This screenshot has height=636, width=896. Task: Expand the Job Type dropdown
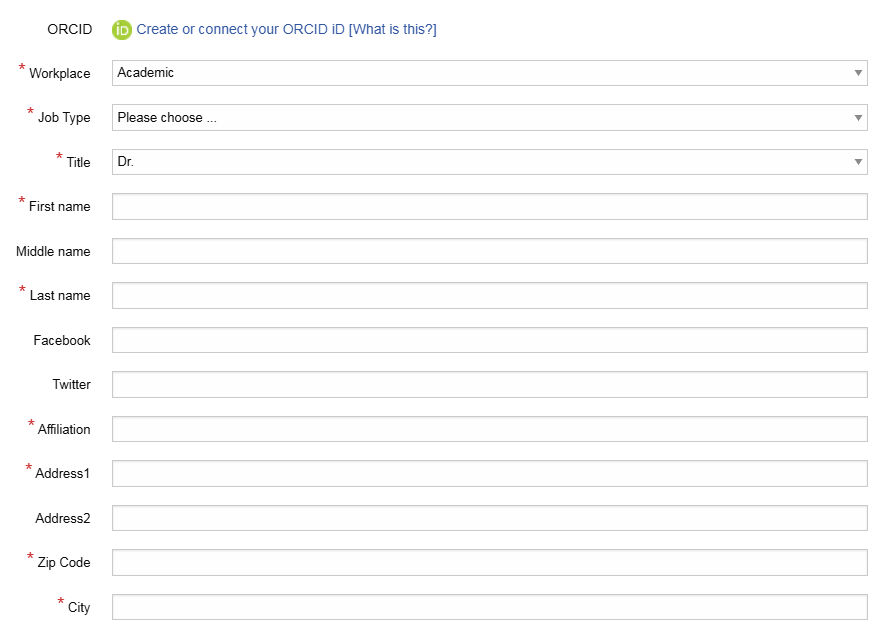pos(480,118)
